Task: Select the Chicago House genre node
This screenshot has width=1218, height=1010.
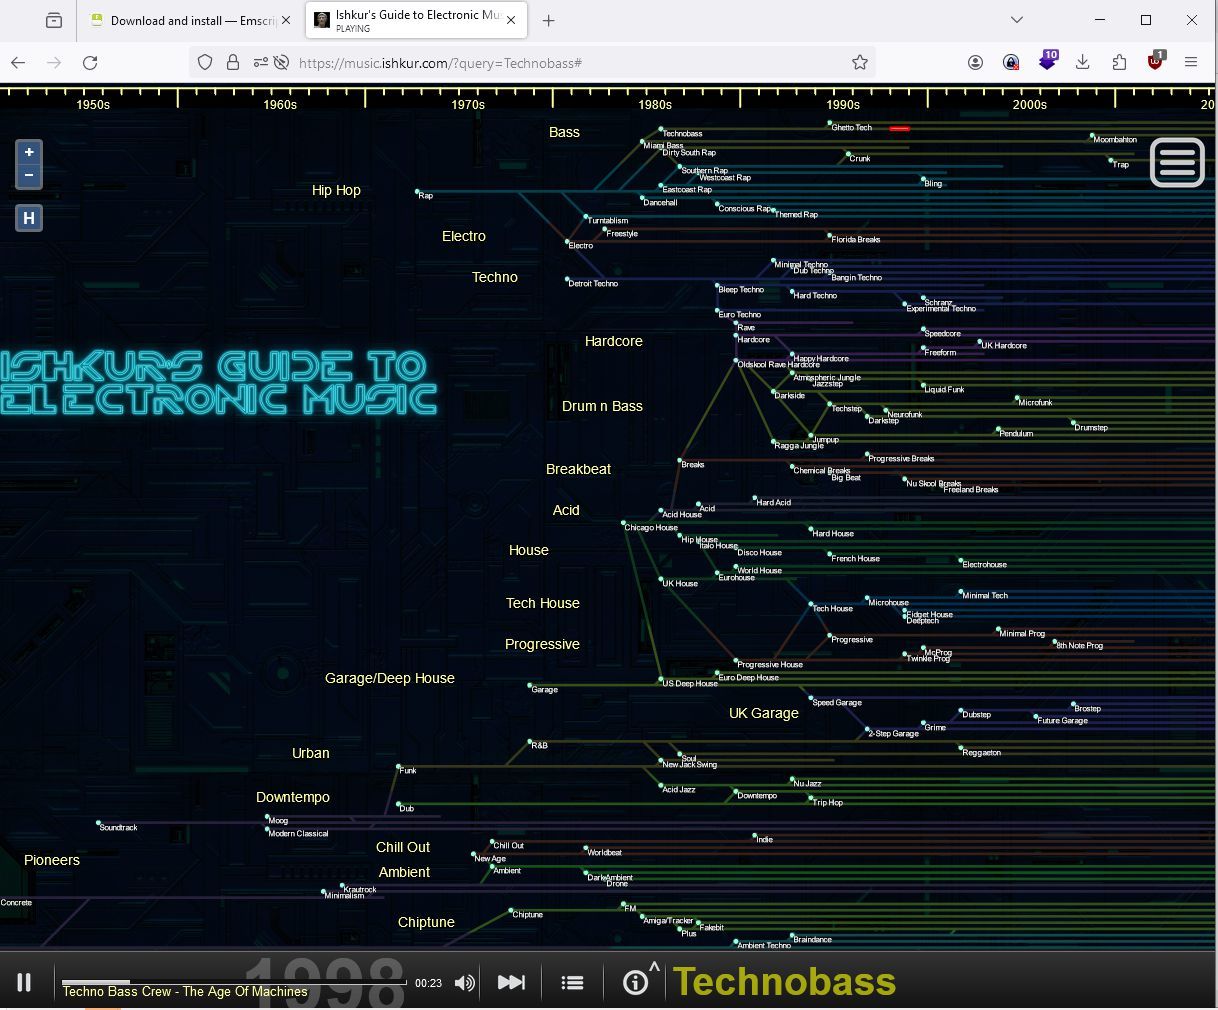Action: [x=651, y=527]
